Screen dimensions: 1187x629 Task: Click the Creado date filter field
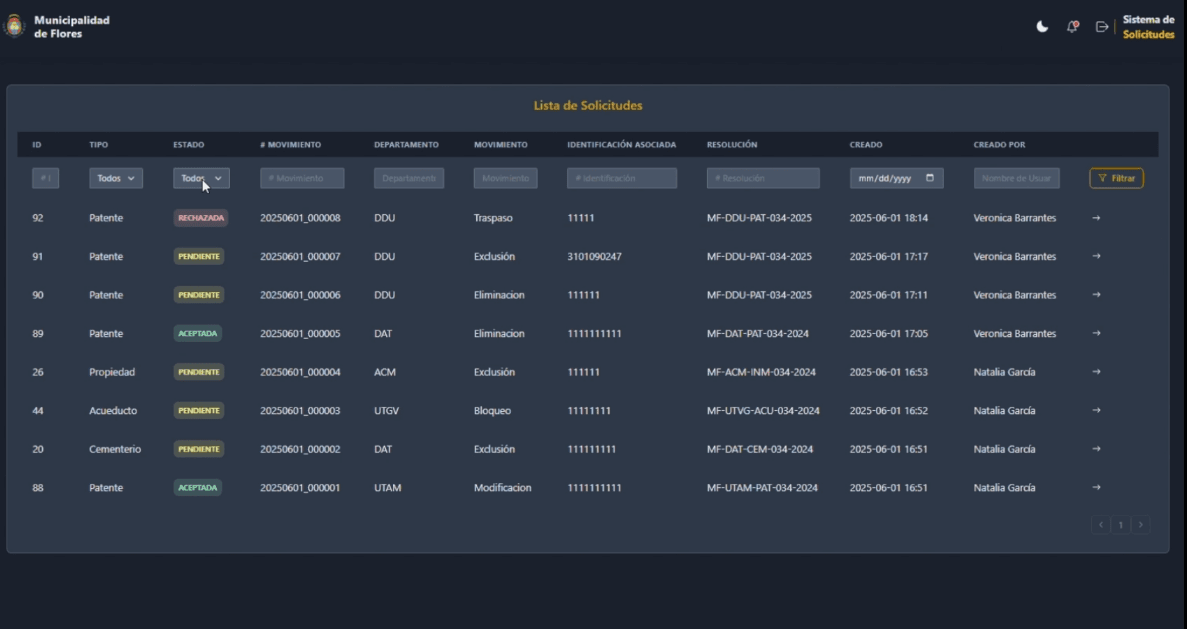pos(896,178)
